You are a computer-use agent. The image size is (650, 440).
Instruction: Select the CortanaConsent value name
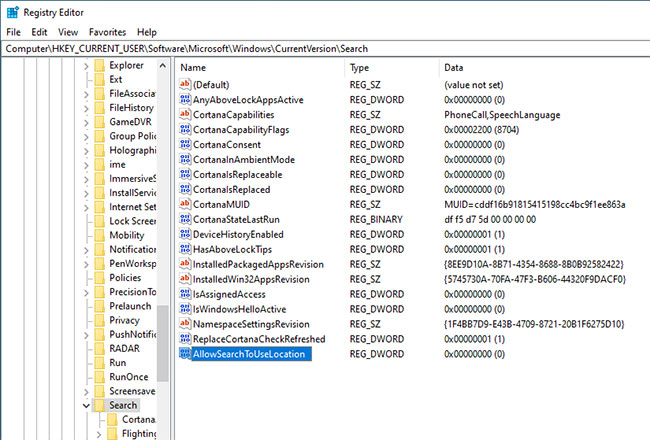tap(227, 144)
